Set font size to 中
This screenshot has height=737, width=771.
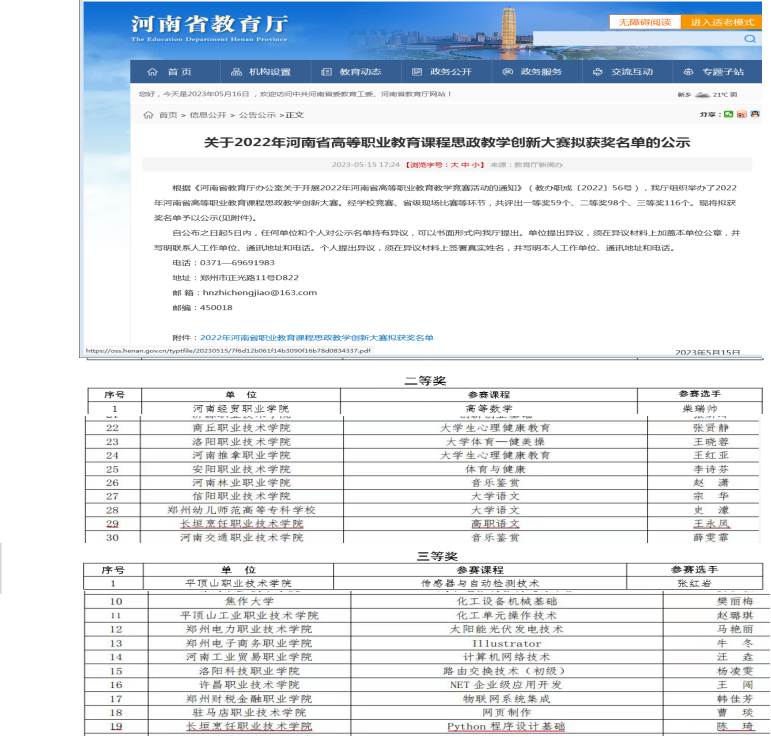[x=465, y=165]
